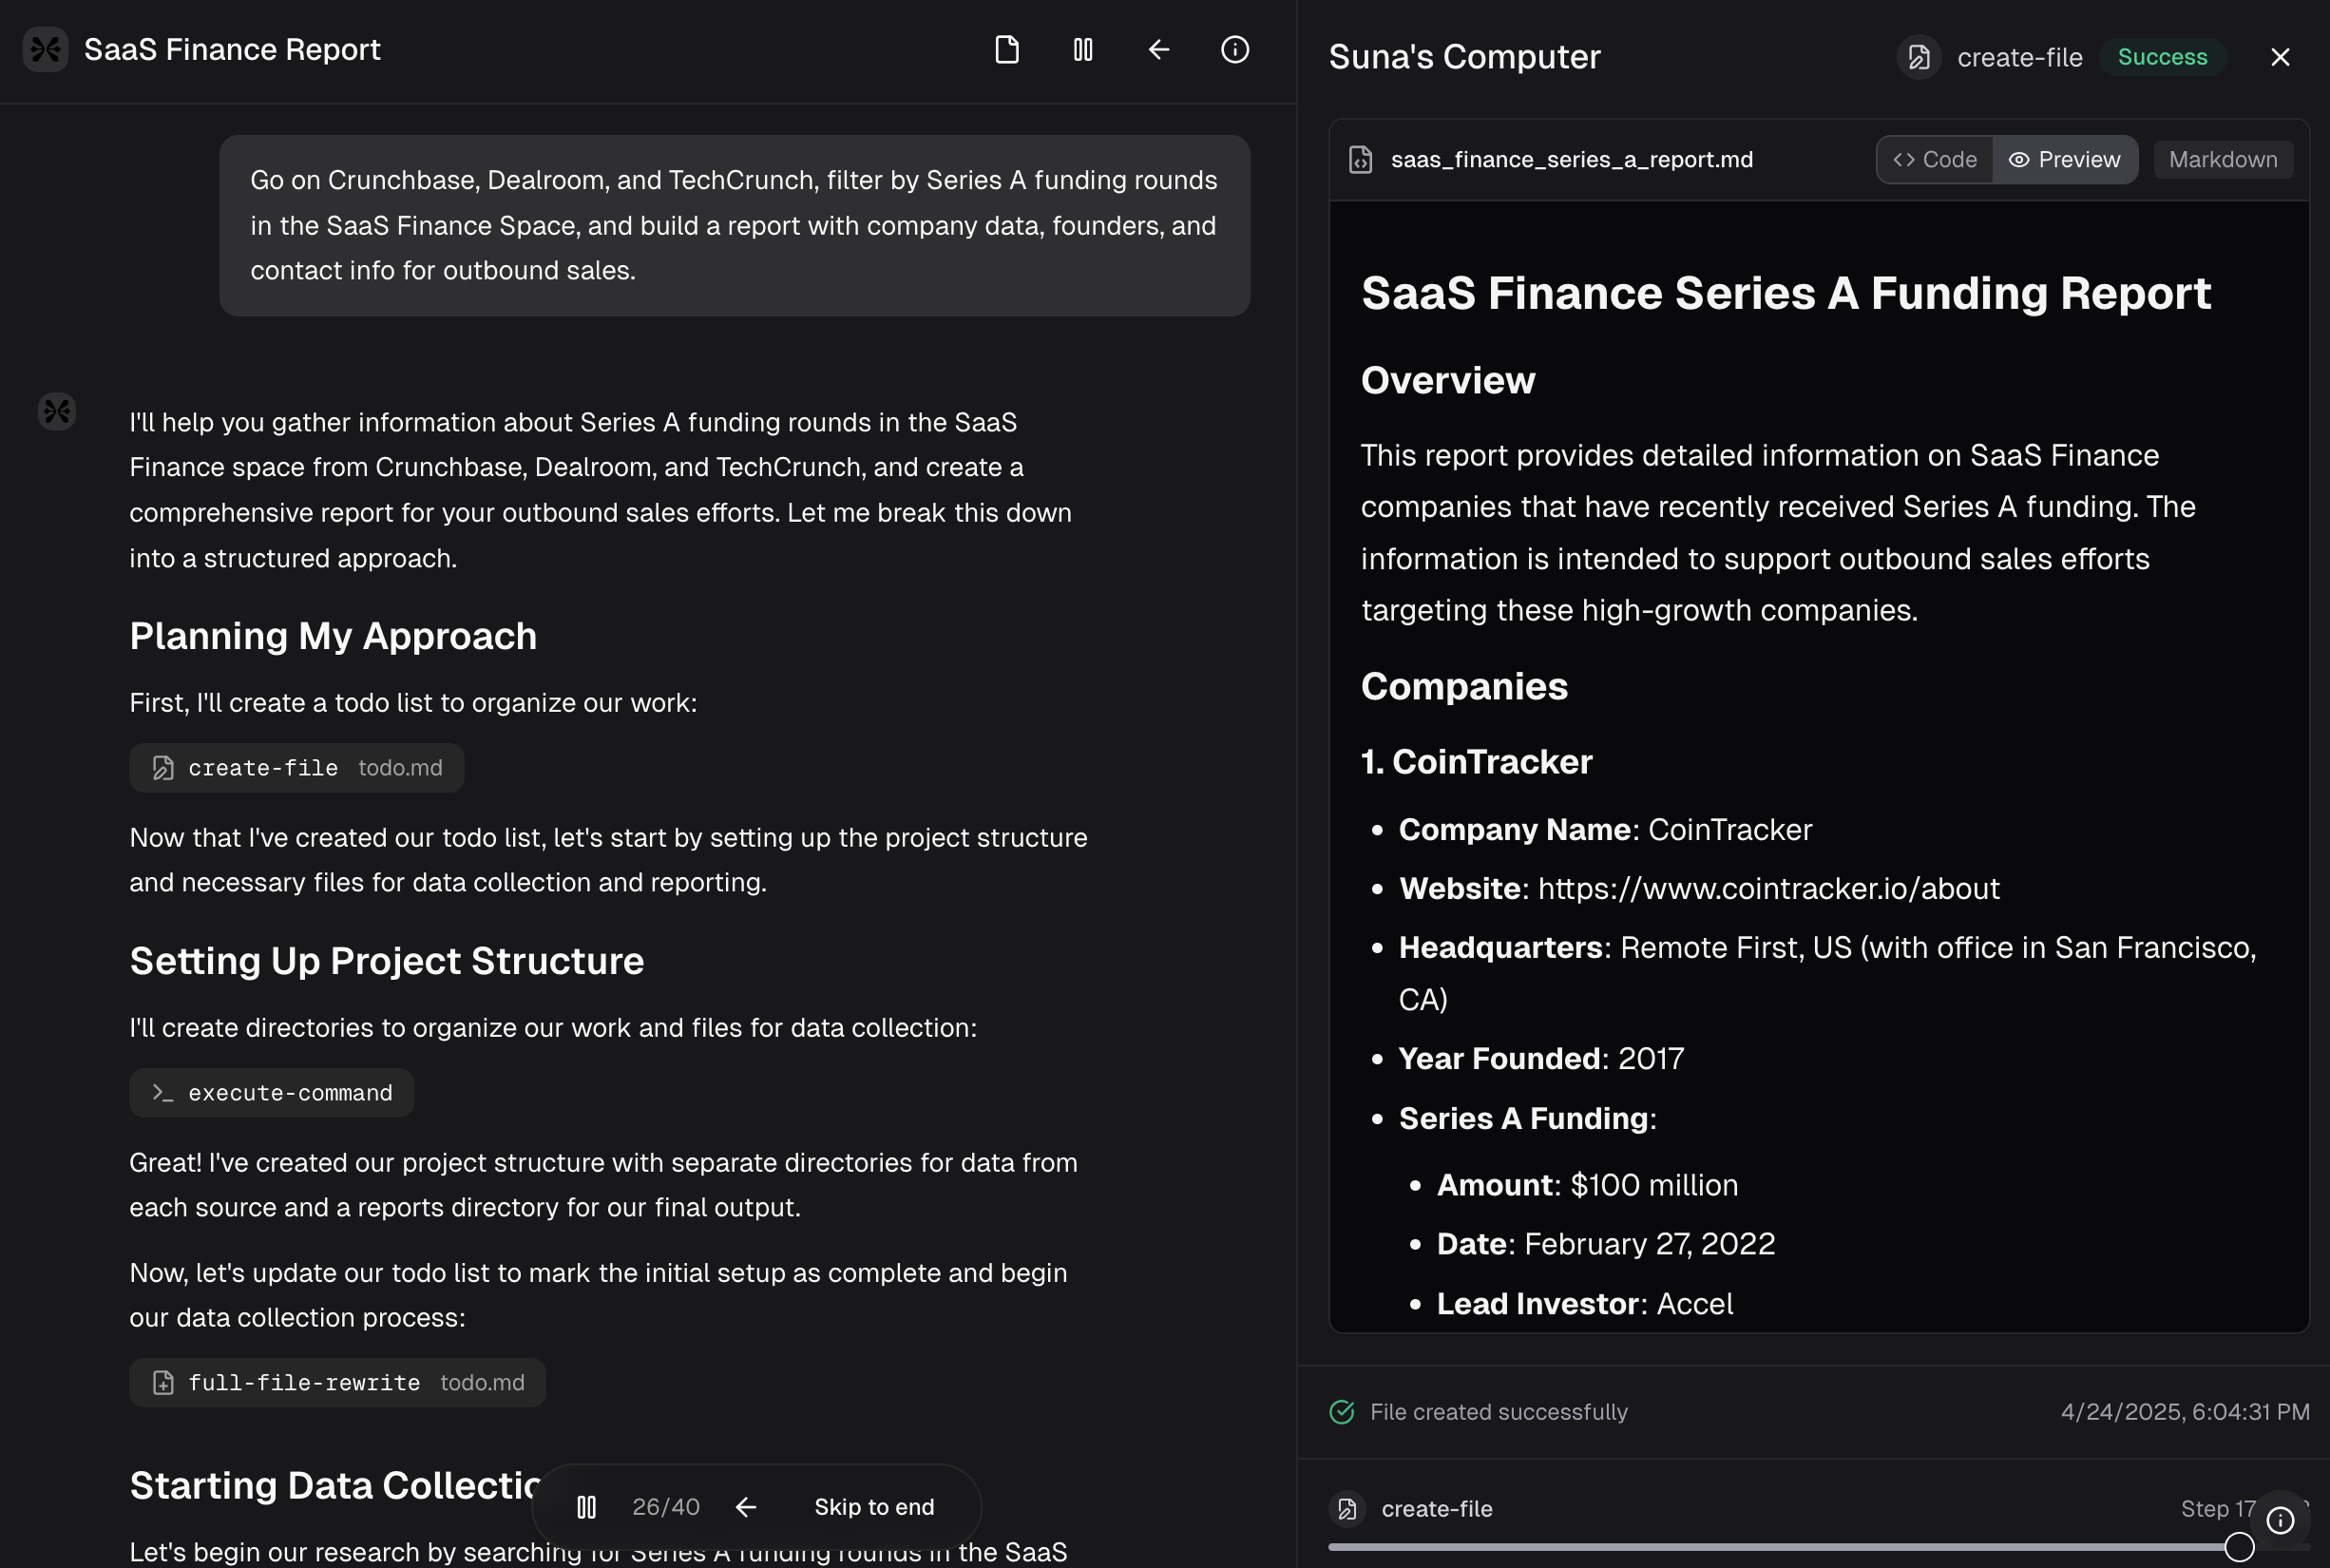Close Suna's Computer panel
The image size is (2330, 1568).
[2280, 57]
